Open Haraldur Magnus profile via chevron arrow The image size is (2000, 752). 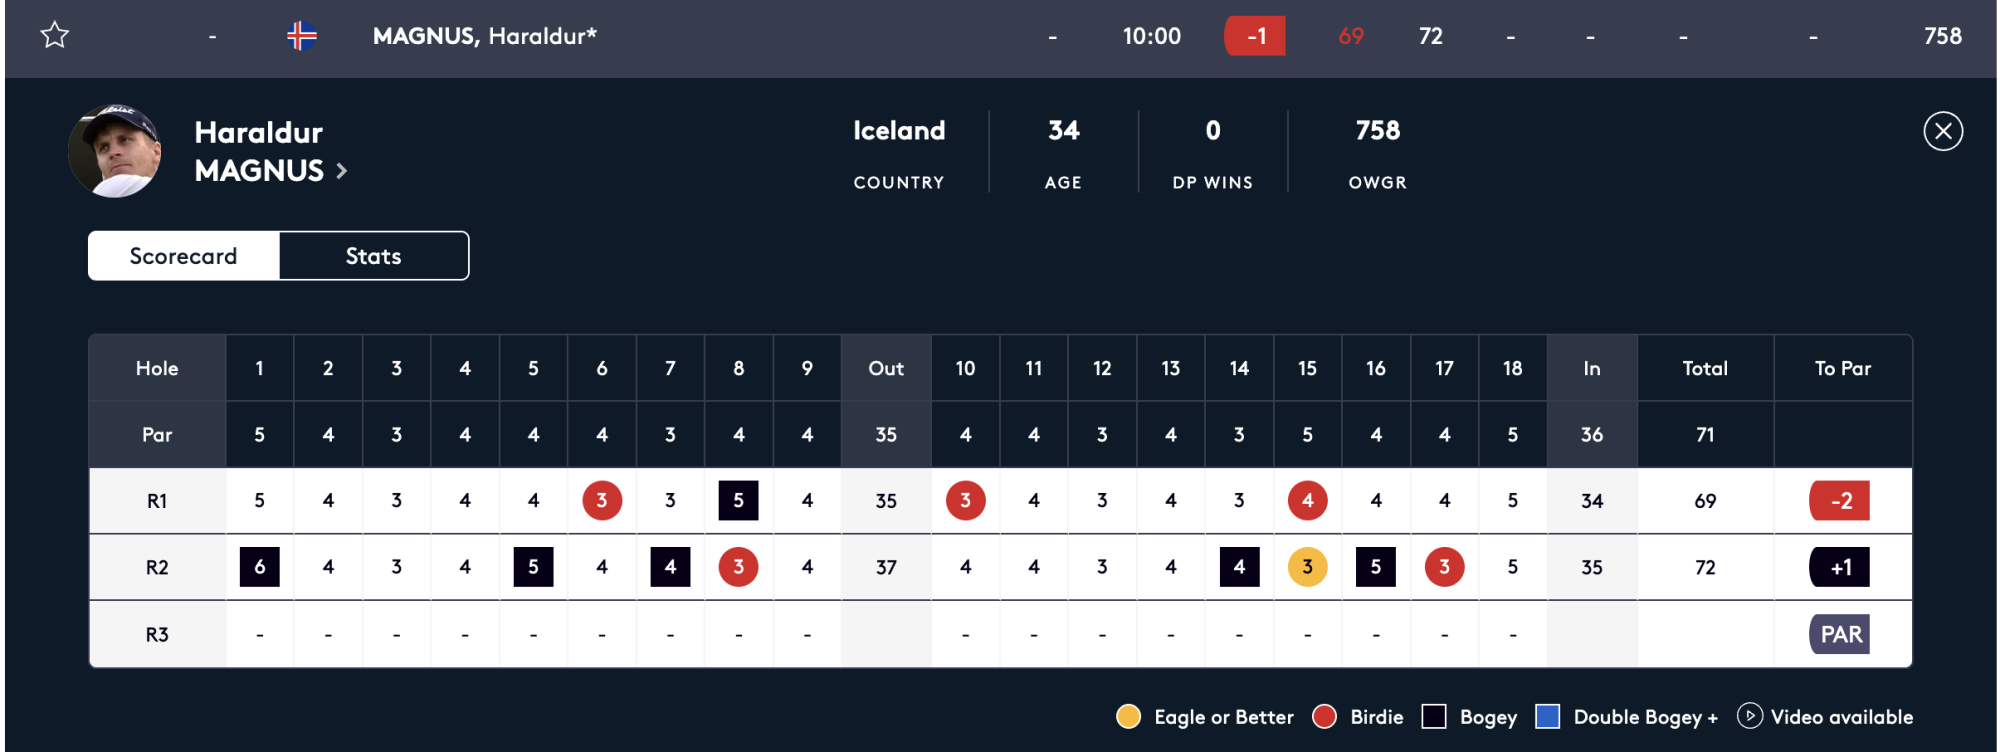[x=342, y=171]
